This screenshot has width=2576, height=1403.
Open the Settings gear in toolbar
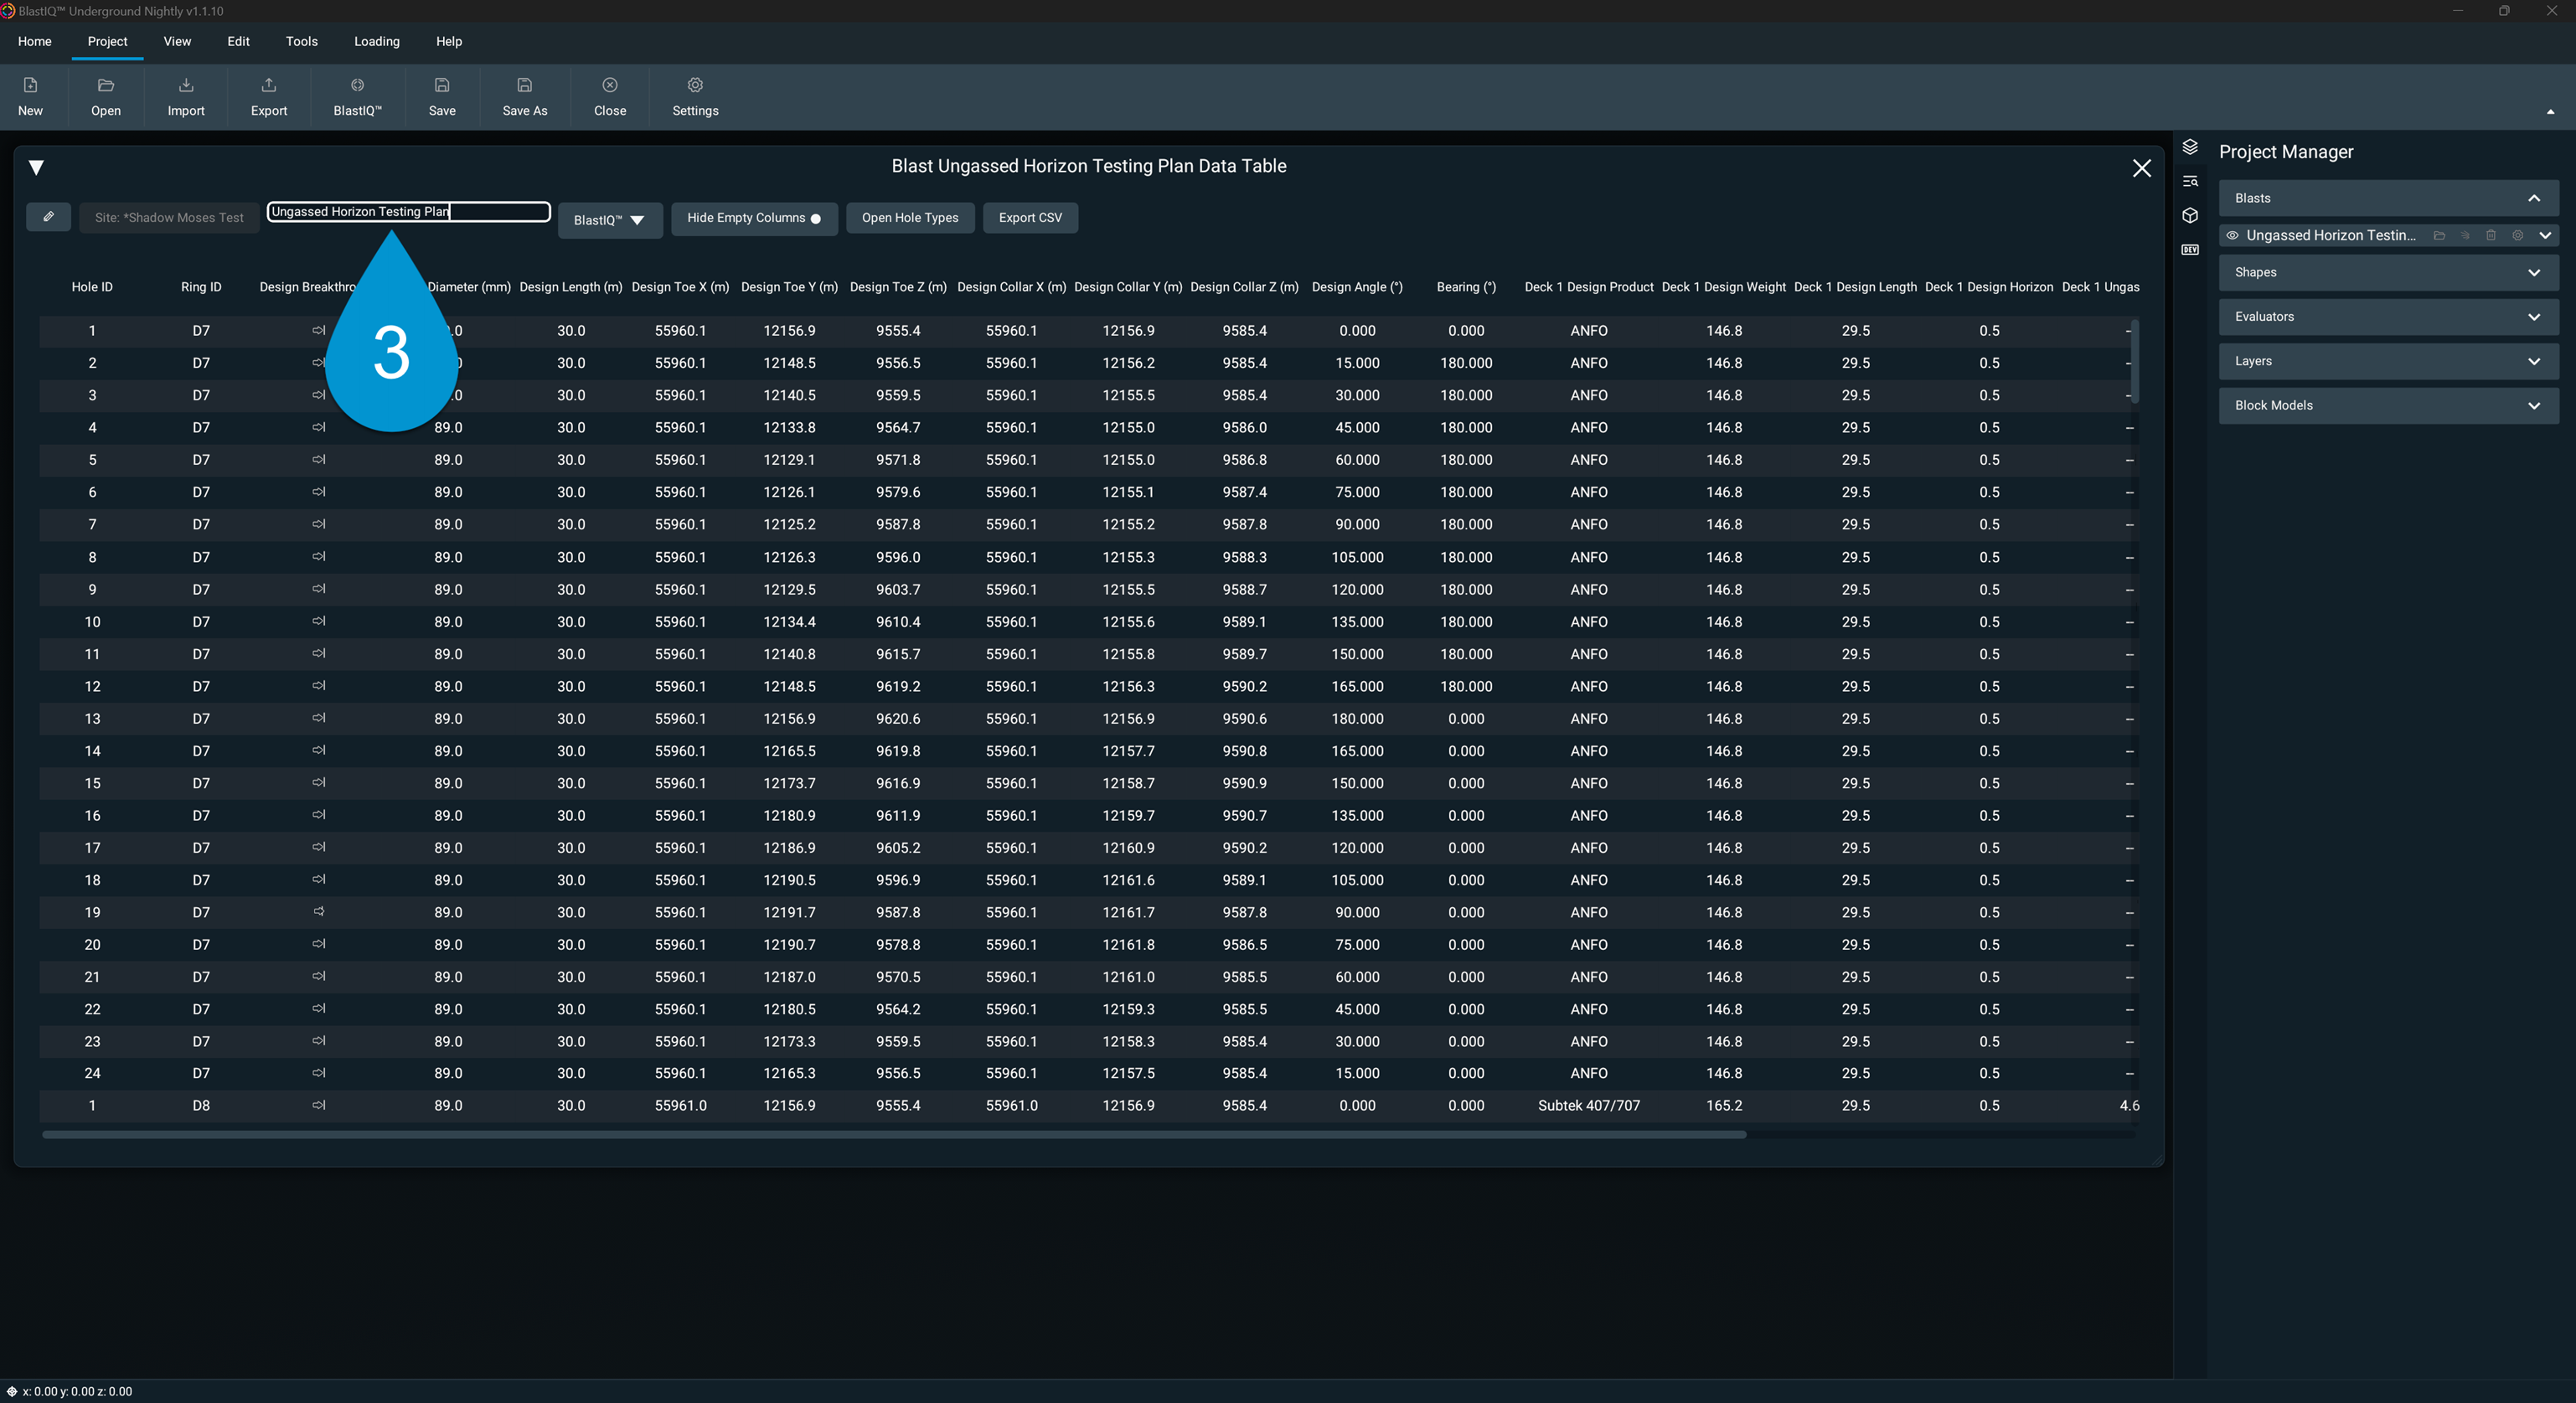(696, 85)
